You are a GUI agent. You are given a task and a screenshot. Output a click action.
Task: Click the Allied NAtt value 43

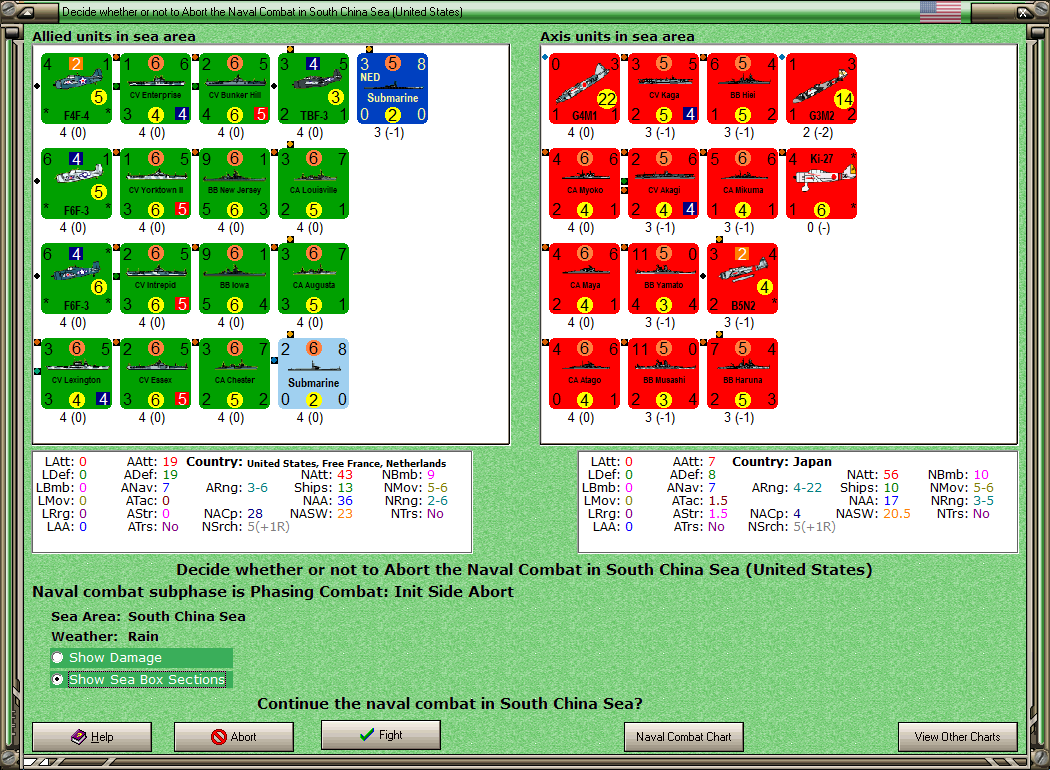click(345, 475)
